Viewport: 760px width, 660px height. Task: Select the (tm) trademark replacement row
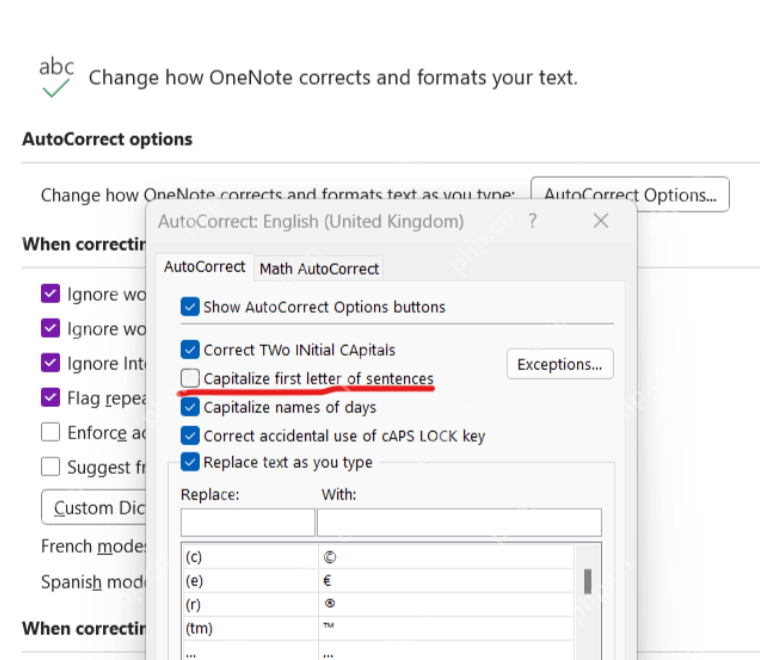pos(378,628)
